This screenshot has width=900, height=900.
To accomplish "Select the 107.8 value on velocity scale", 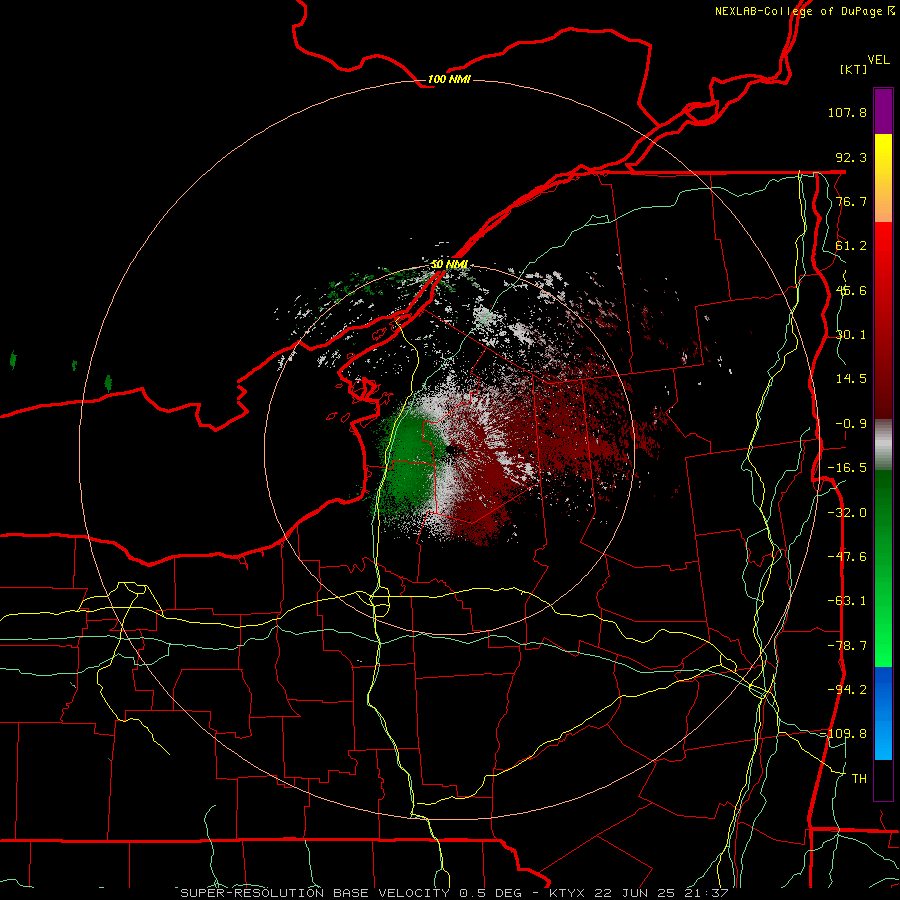I will 847,112.
